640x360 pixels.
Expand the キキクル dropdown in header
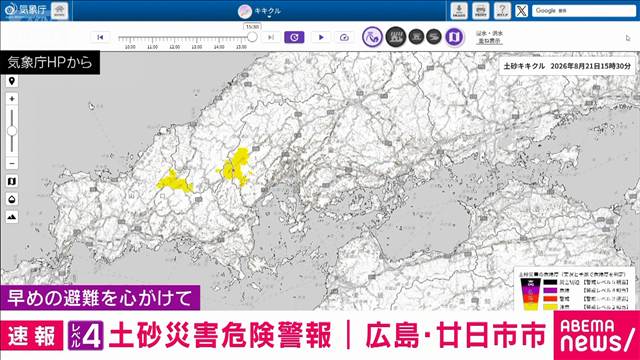(260, 11)
